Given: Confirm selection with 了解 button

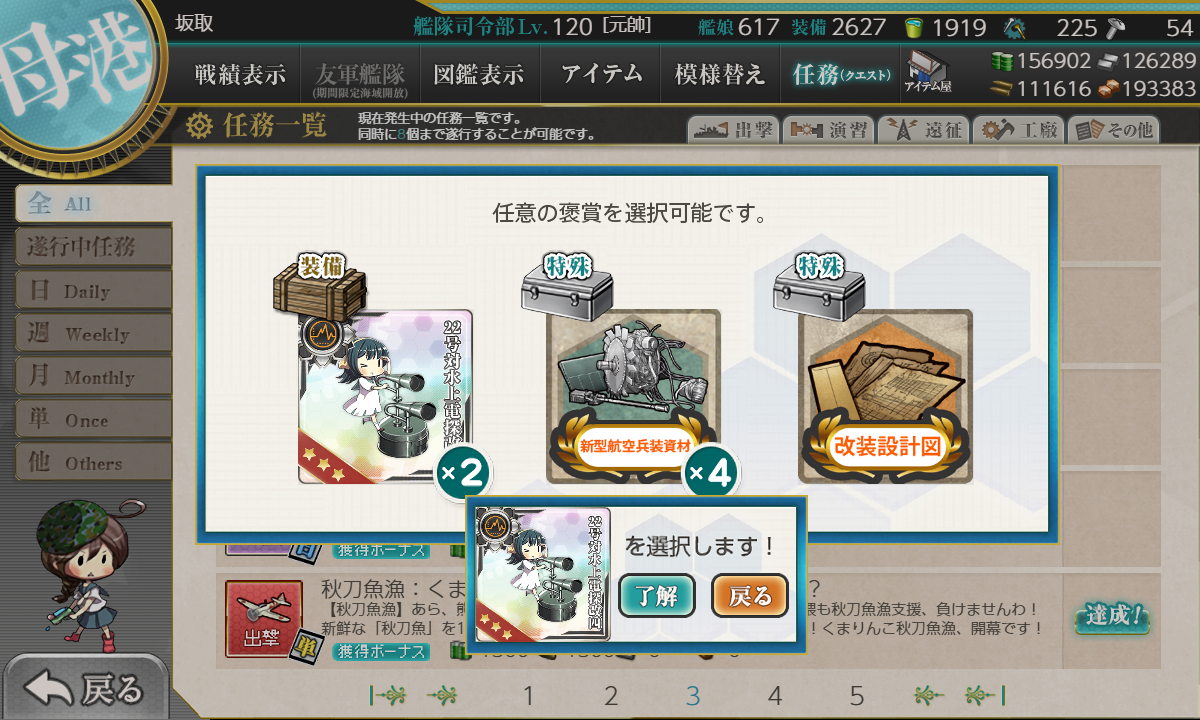Looking at the screenshot, I should [657, 596].
